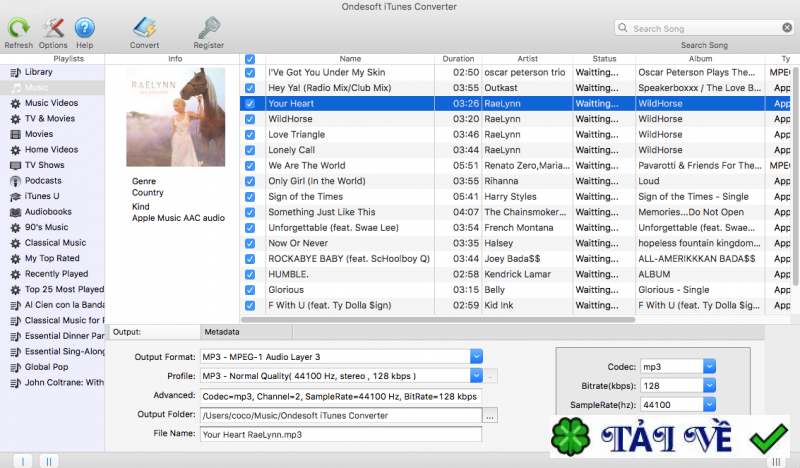The height and width of the screenshot is (468, 800).
Task: Open Help question mark icon
Action: [85, 28]
